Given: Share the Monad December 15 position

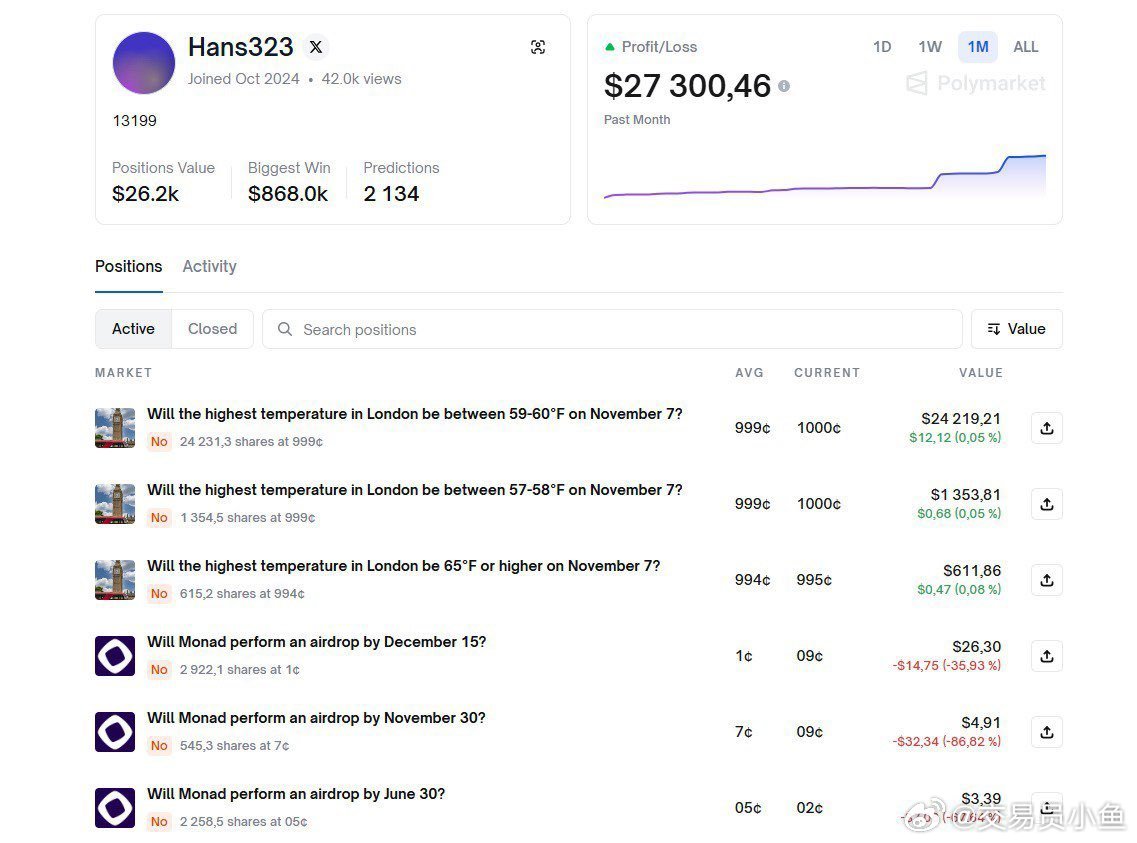Looking at the screenshot, I should tap(1046, 657).
